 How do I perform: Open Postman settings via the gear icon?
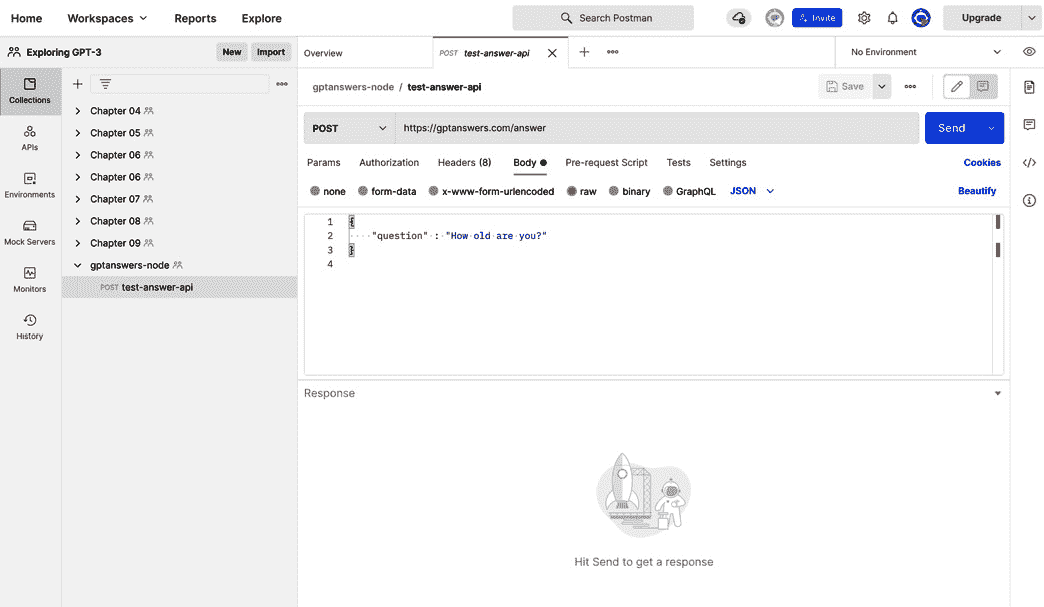(x=864, y=17)
